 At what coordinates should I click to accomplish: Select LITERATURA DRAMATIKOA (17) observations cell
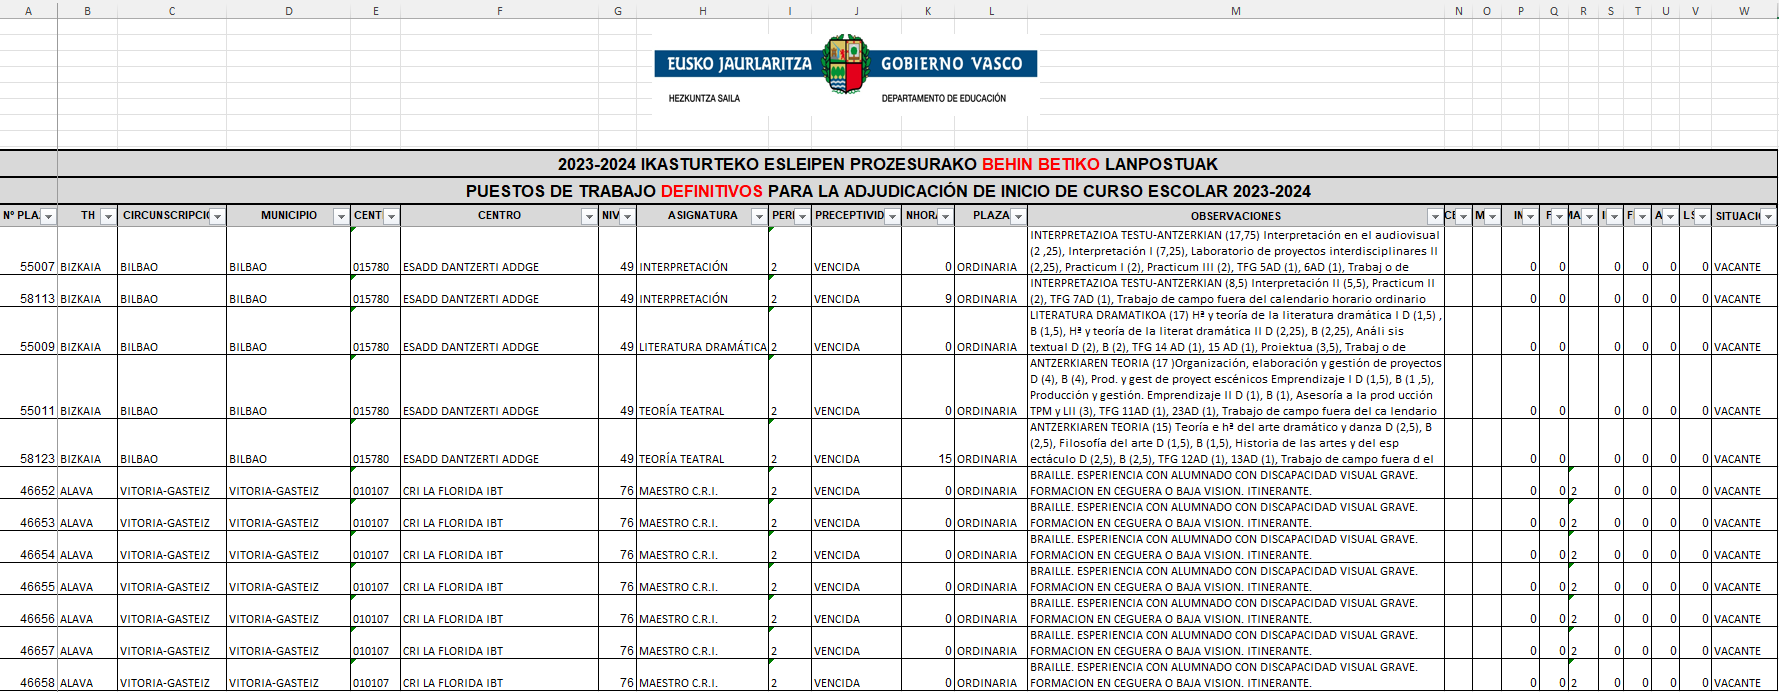pyautogui.click(x=1236, y=331)
